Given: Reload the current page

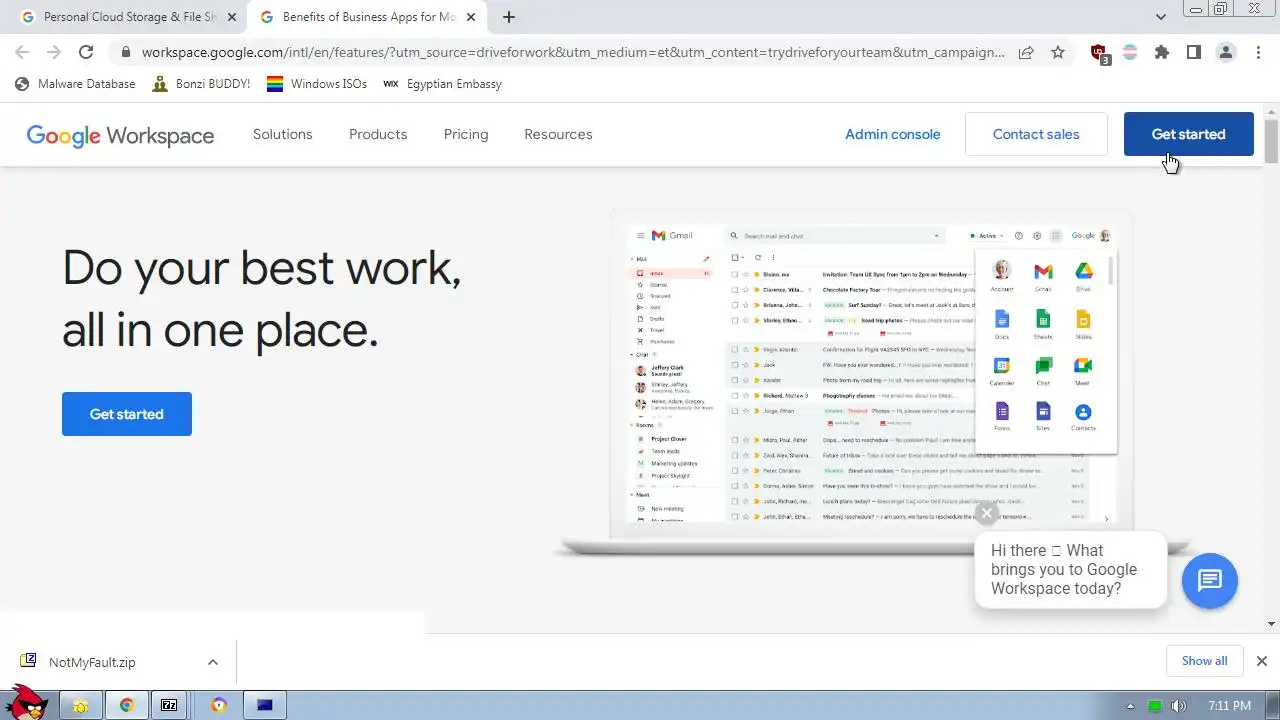Looking at the screenshot, I should pos(86,52).
